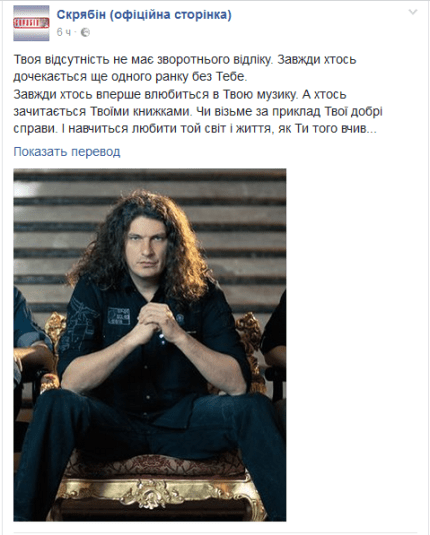Image resolution: width=430 pixels, height=535 pixels.
Task: Click the globe public-audience icon
Action: point(85,32)
